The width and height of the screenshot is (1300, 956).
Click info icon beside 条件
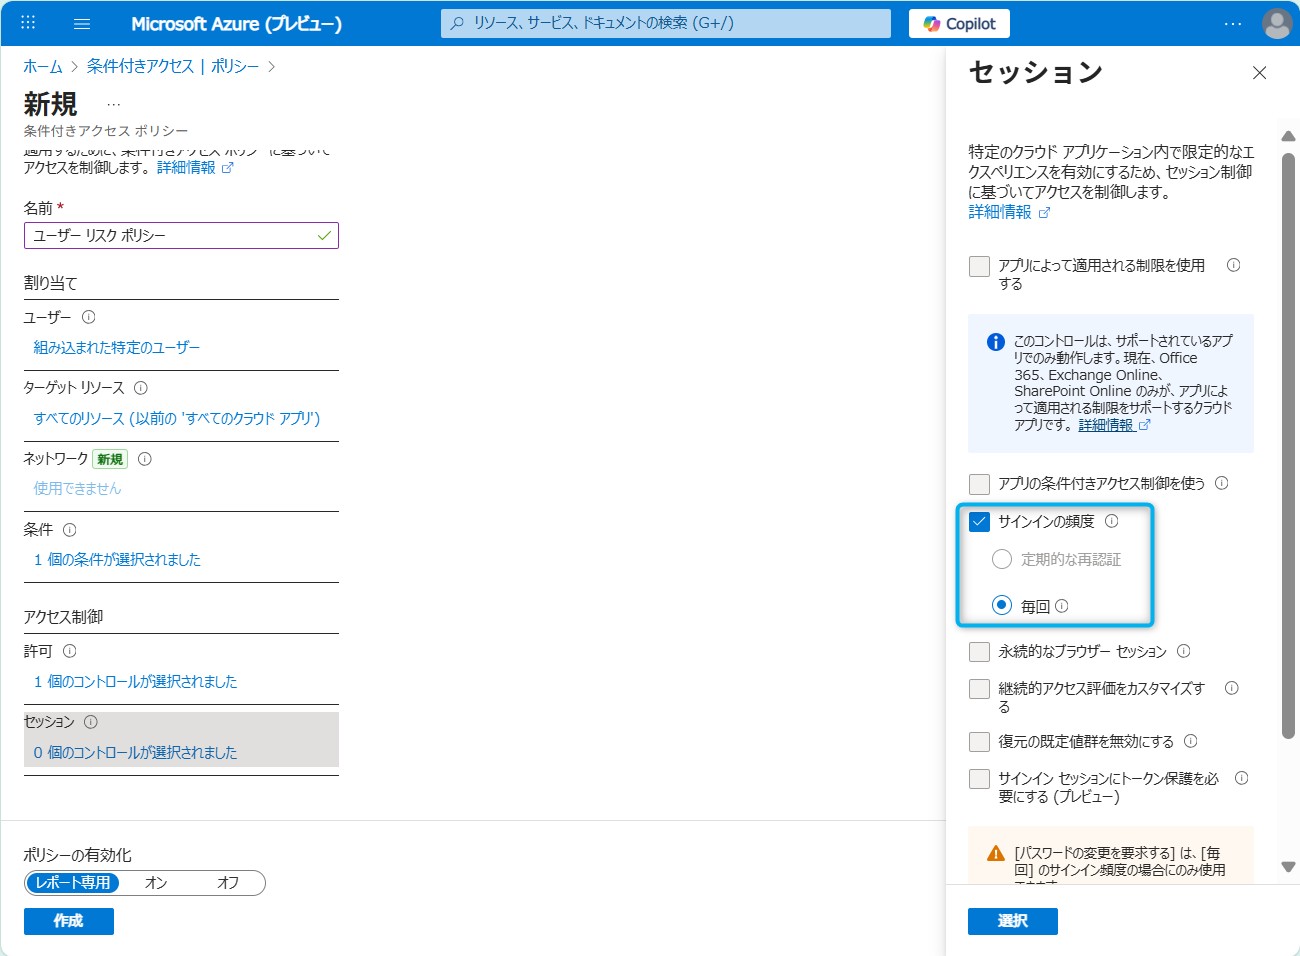pos(70,530)
